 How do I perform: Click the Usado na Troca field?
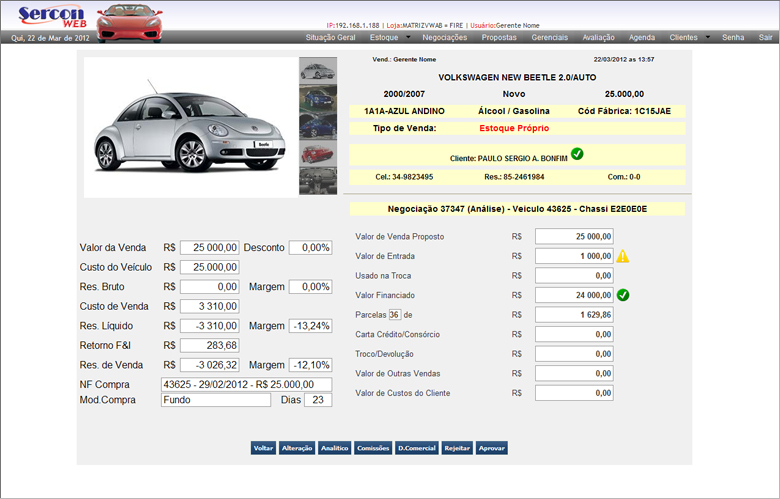coord(574,276)
